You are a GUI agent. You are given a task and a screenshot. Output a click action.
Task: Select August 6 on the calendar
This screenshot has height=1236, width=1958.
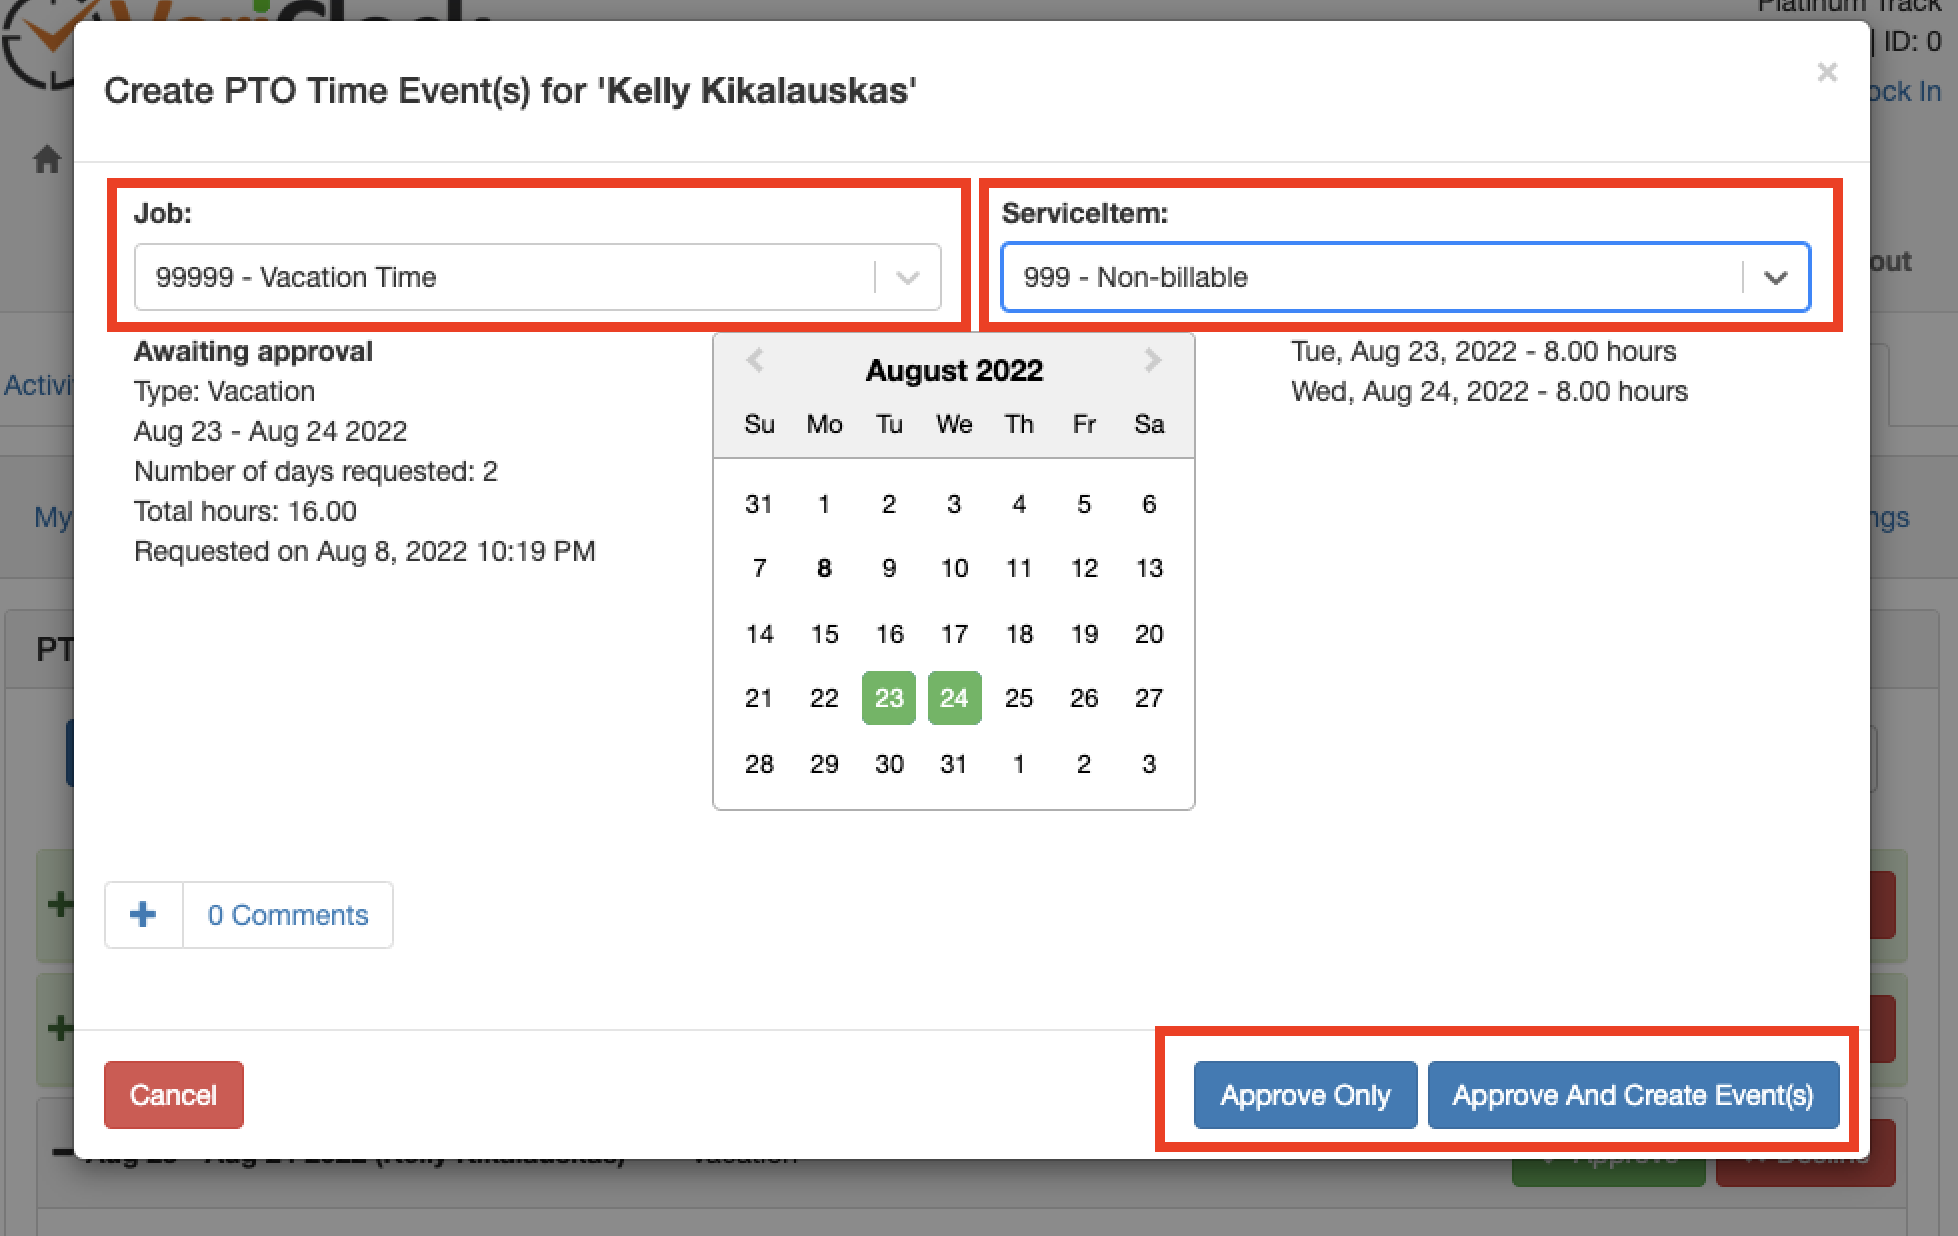point(1149,504)
